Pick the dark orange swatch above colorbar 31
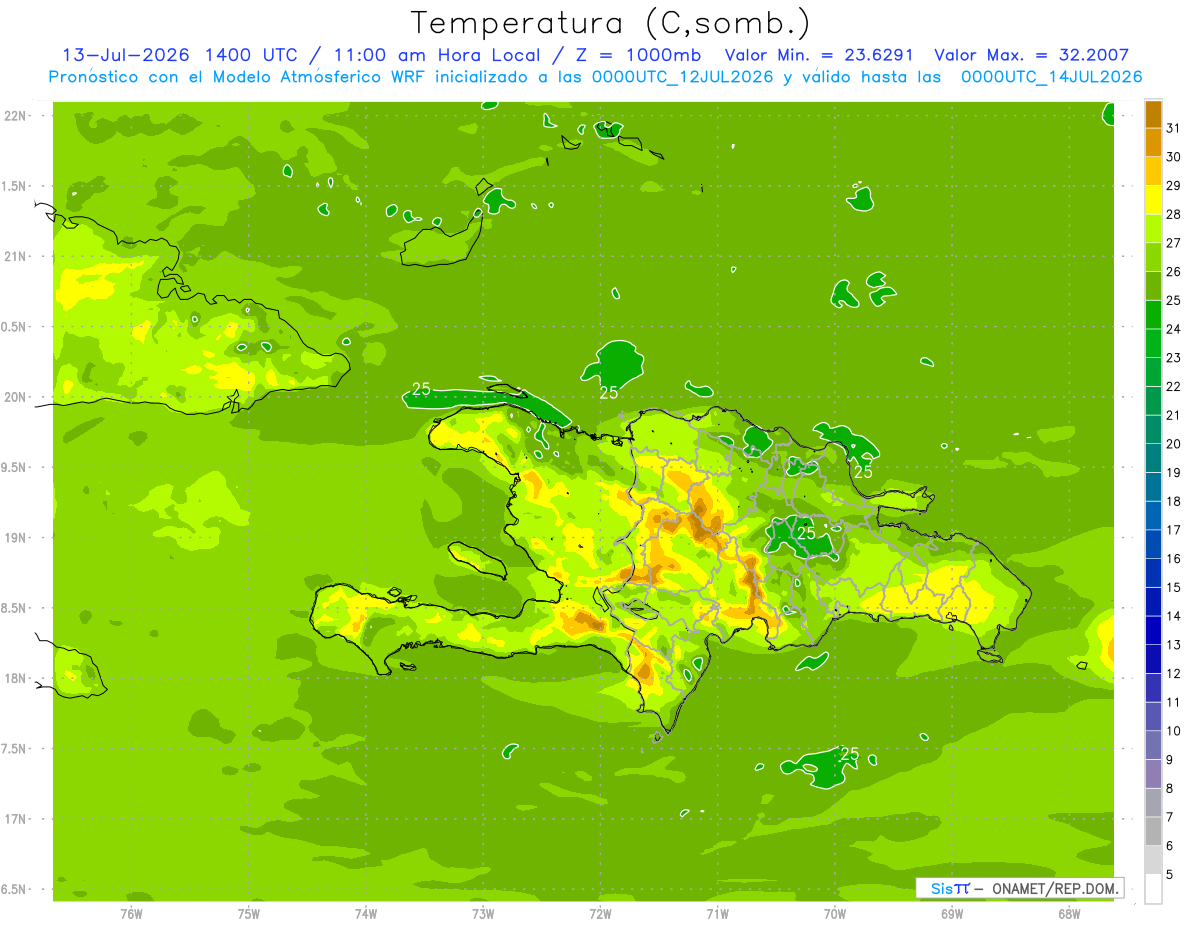 1153,114
